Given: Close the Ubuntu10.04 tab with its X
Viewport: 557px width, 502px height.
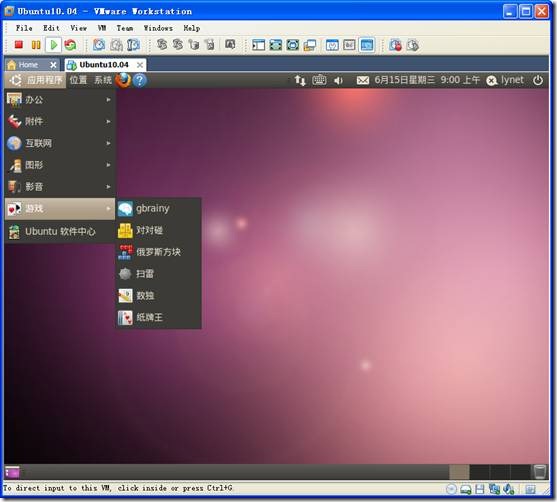Looking at the screenshot, I should [140, 65].
